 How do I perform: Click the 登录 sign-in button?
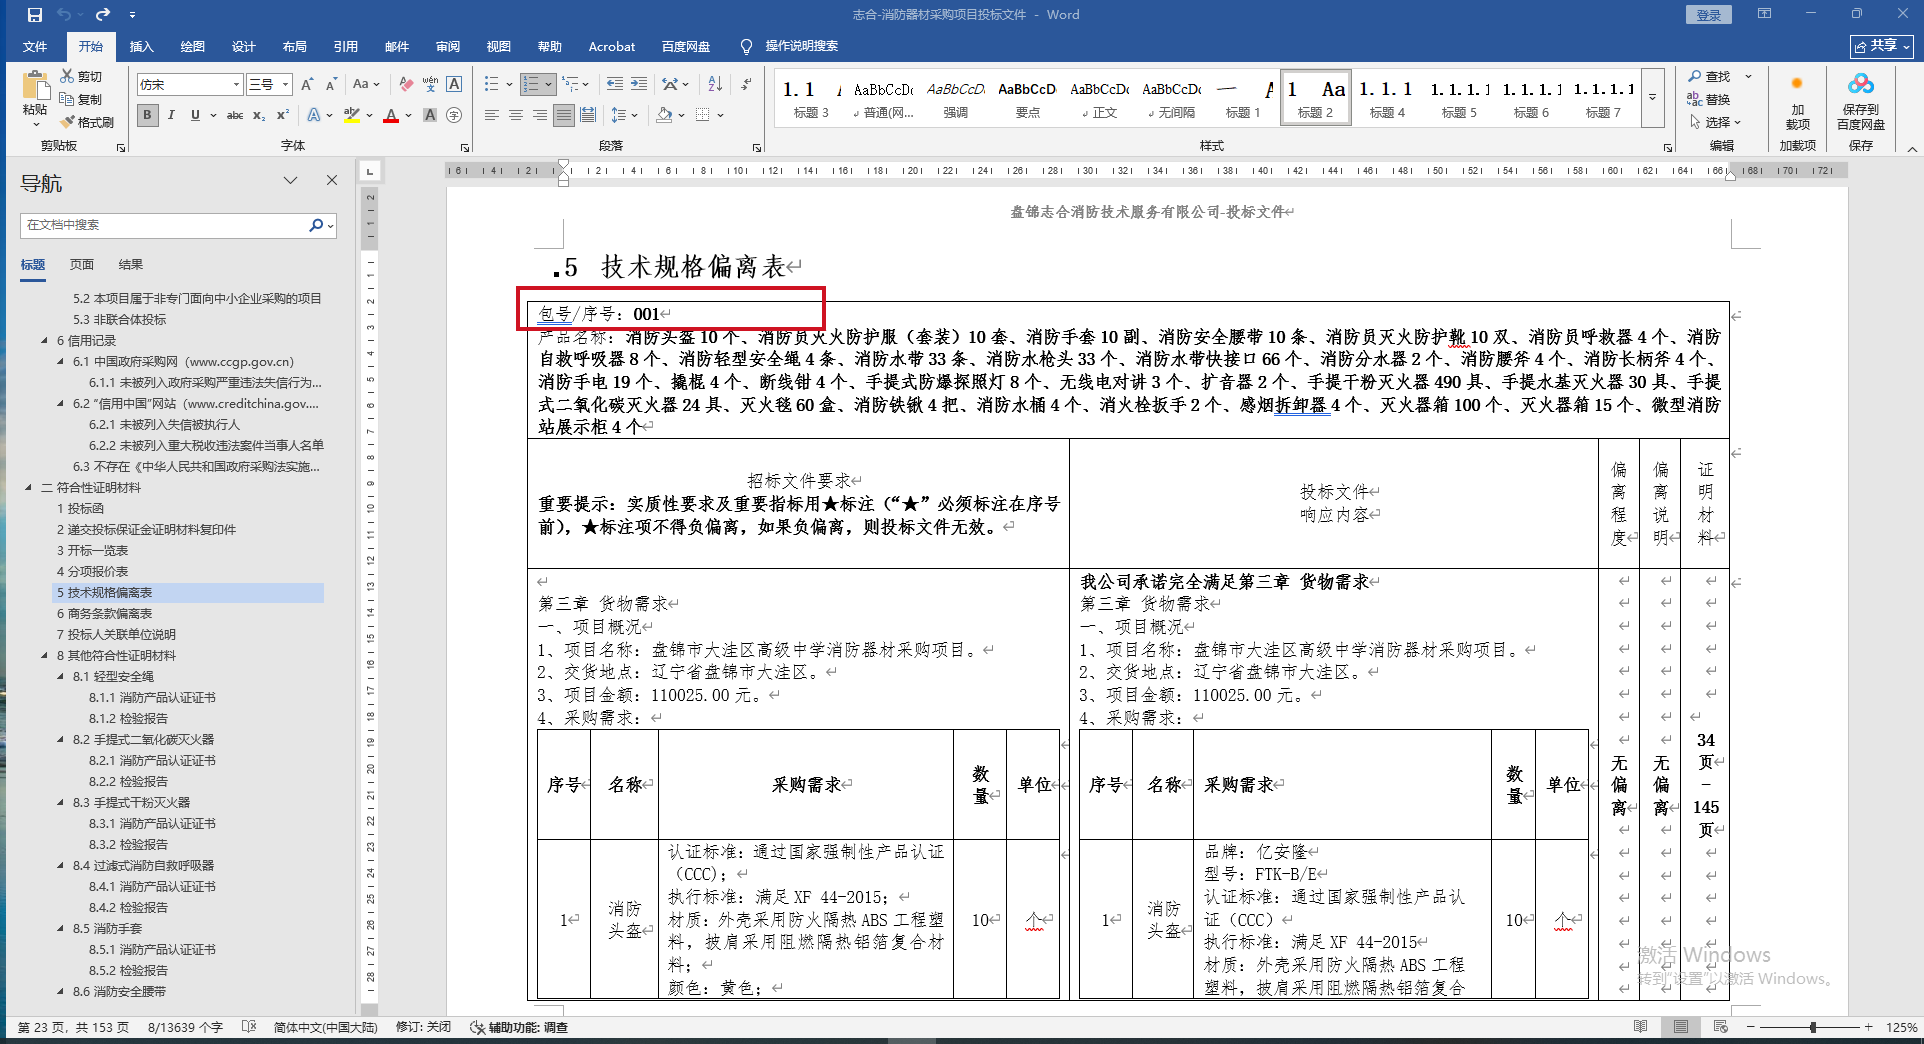tap(1708, 15)
